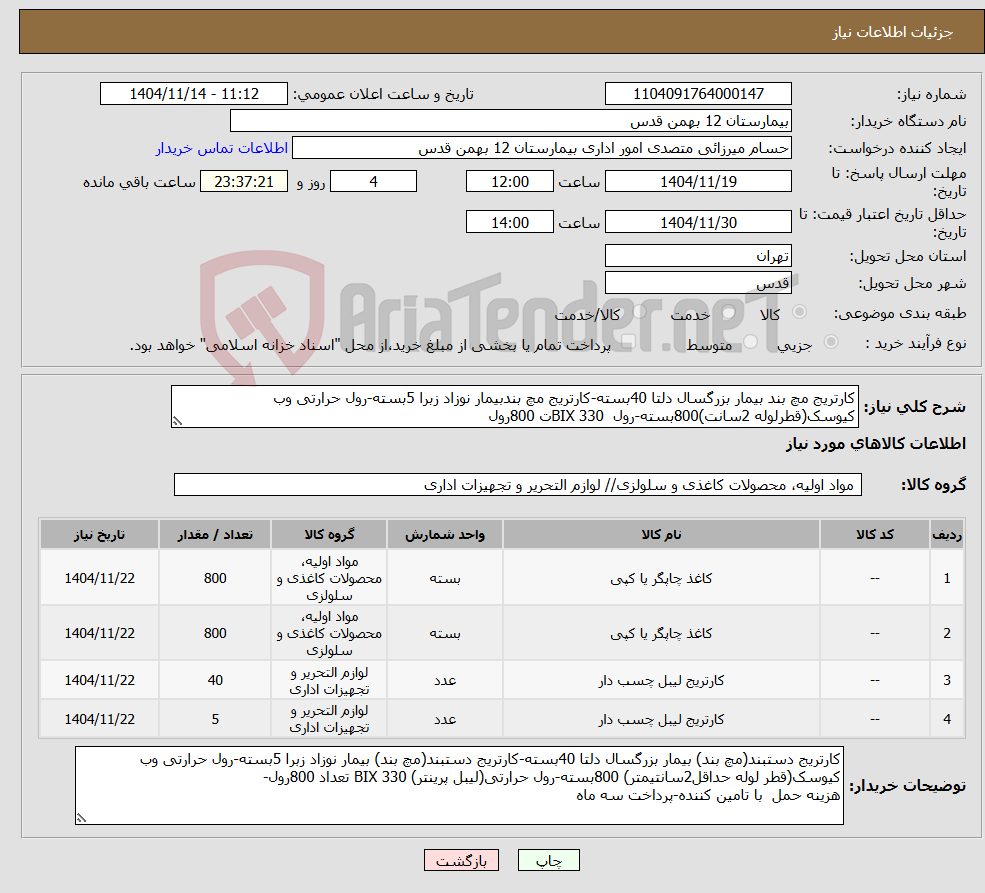The image size is (985, 893).
Task: Select the کالا radio button
Action: pos(800,311)
